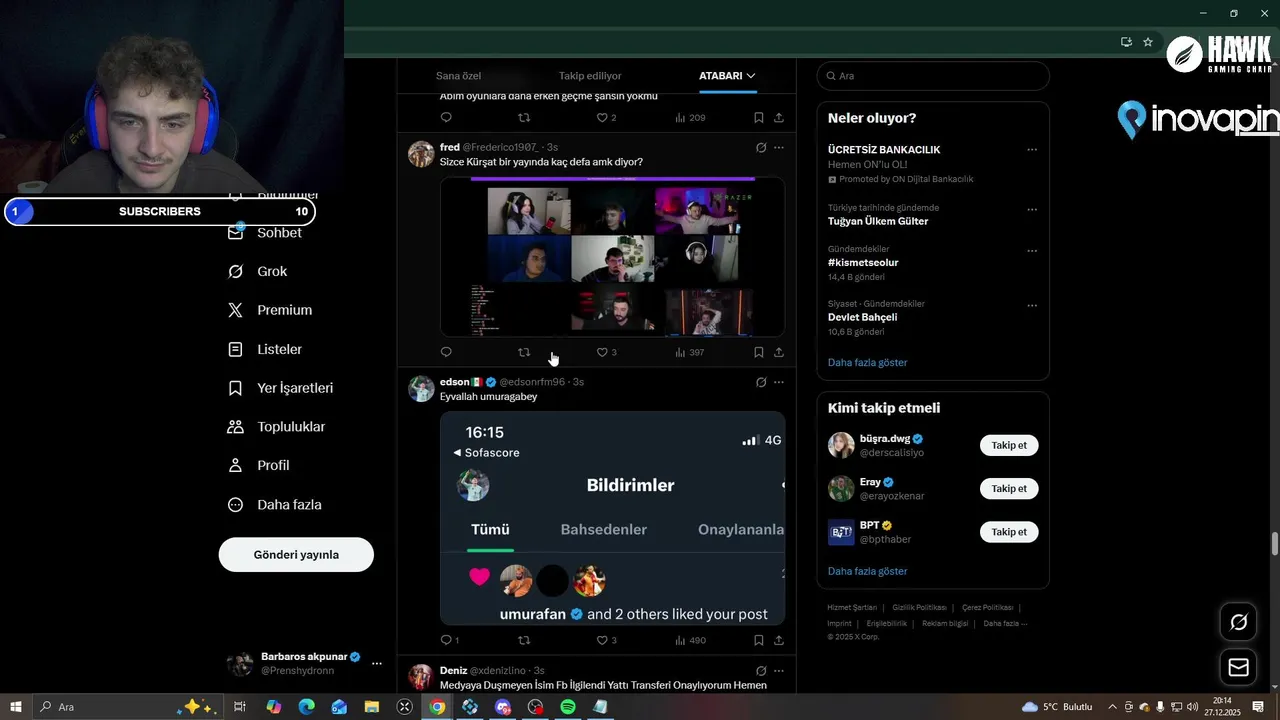Open Grok from the left sidebar

pyautogui.click(x=258, y=271)
